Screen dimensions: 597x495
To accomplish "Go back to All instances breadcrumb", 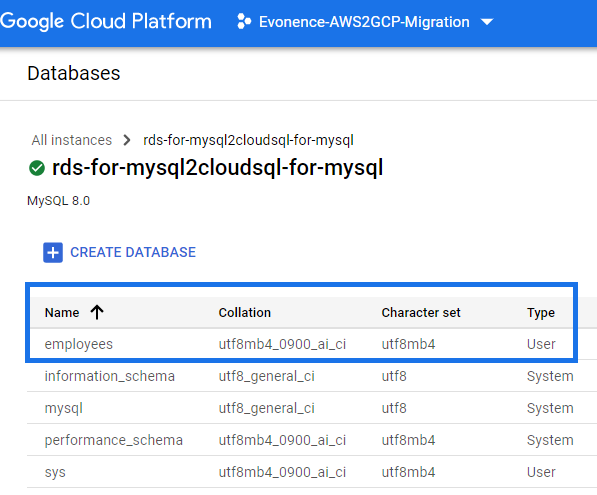I will point(72,140).
